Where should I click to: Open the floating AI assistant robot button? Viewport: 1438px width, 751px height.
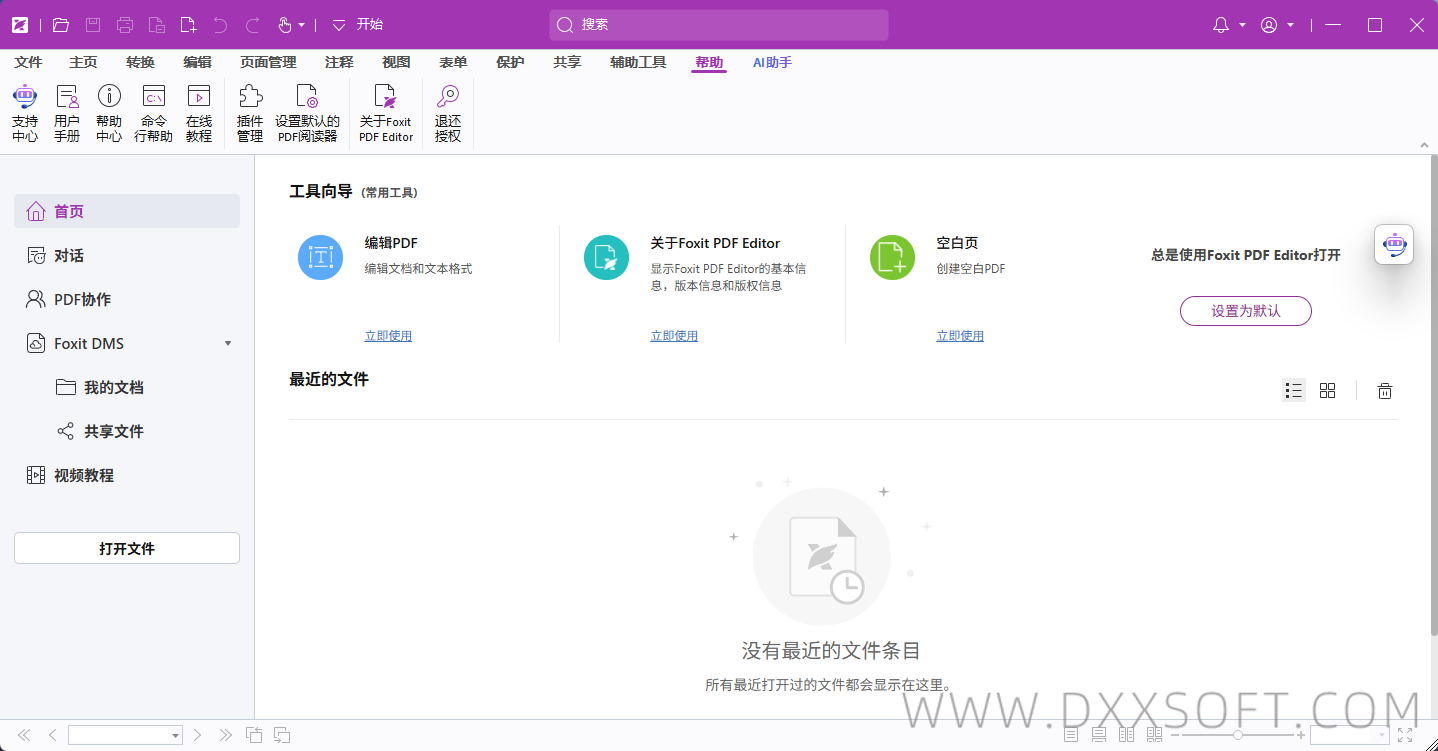1394,244
